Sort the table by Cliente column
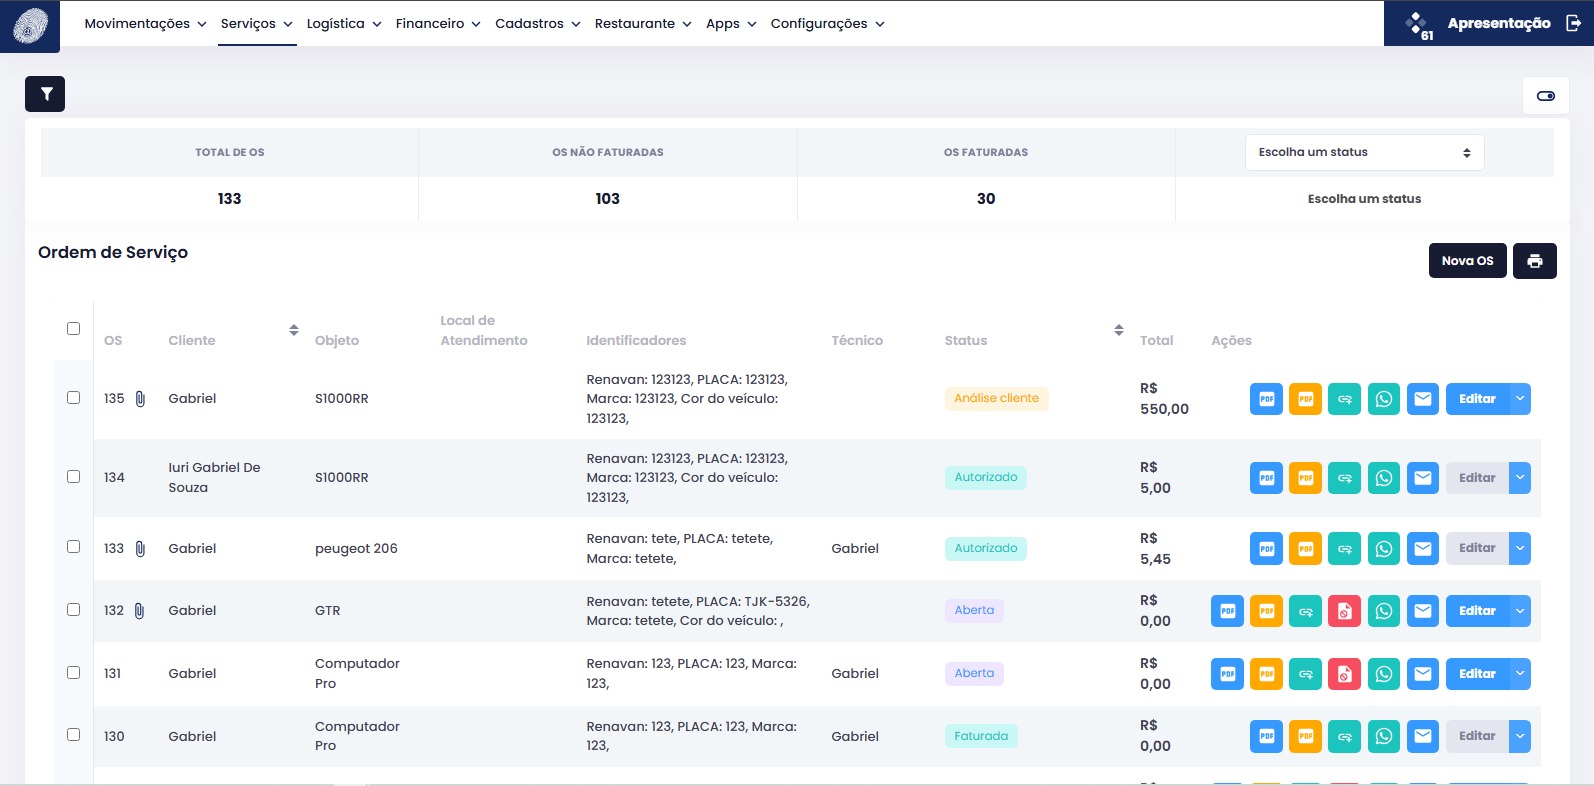 [294, 330]
